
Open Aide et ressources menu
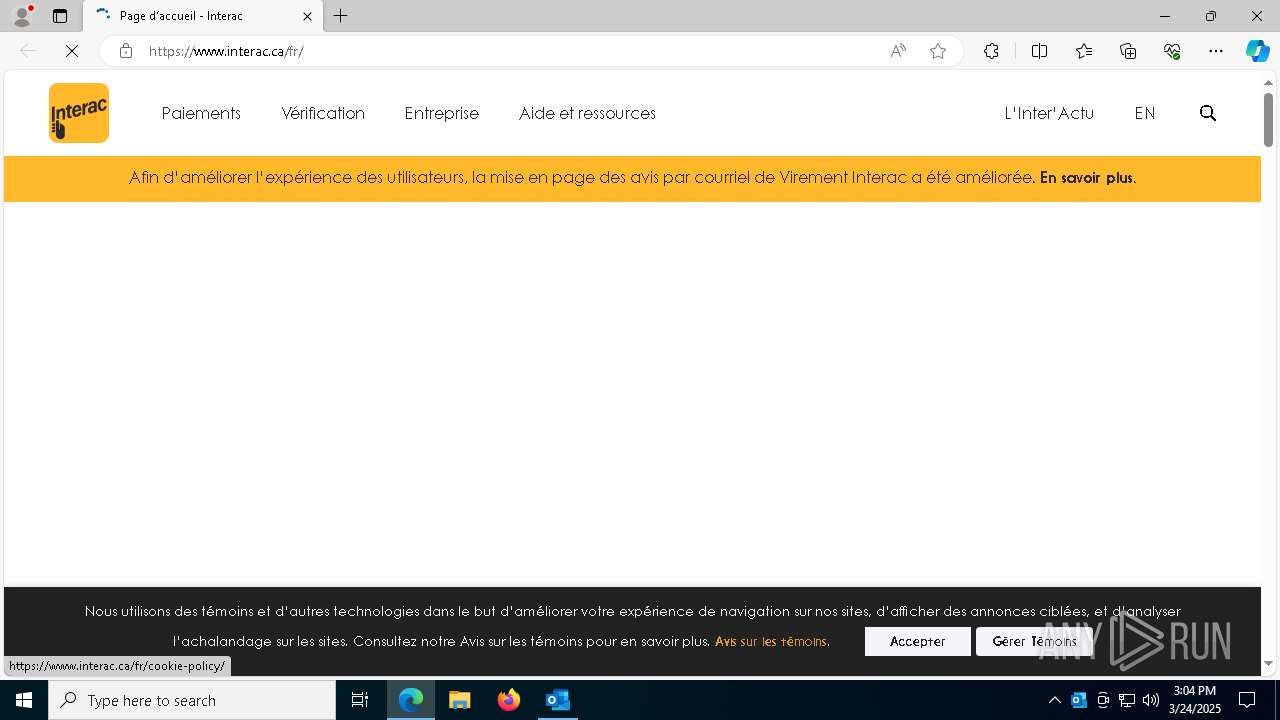(x=587, y=113)
